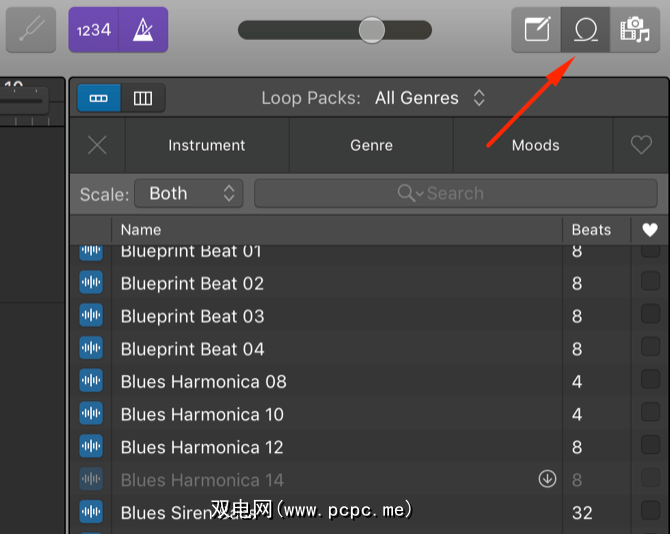
Task: Open the Moods filter tab
Action: click(x=535, y=145)
